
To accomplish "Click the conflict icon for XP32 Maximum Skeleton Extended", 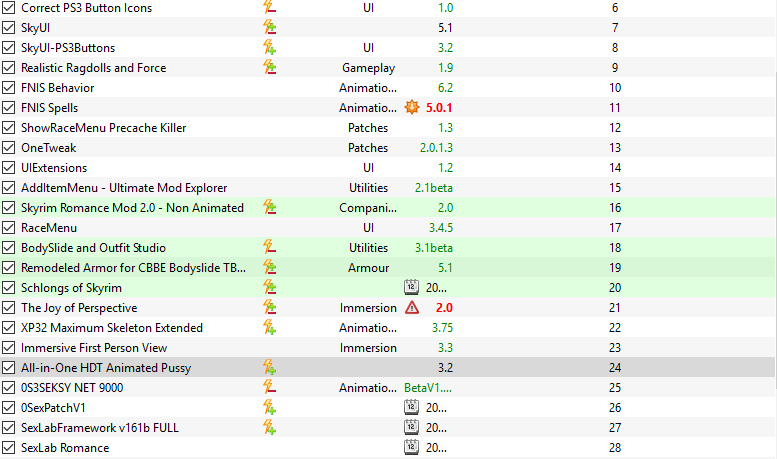I will pyautogui.click(x=270, y=327).
